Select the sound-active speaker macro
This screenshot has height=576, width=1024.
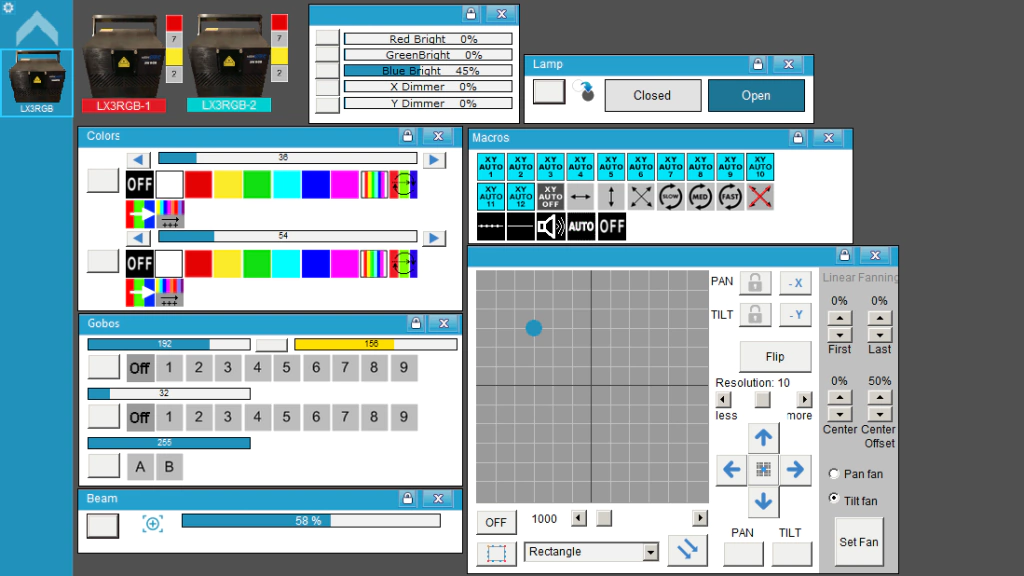[x=551, y=227]
